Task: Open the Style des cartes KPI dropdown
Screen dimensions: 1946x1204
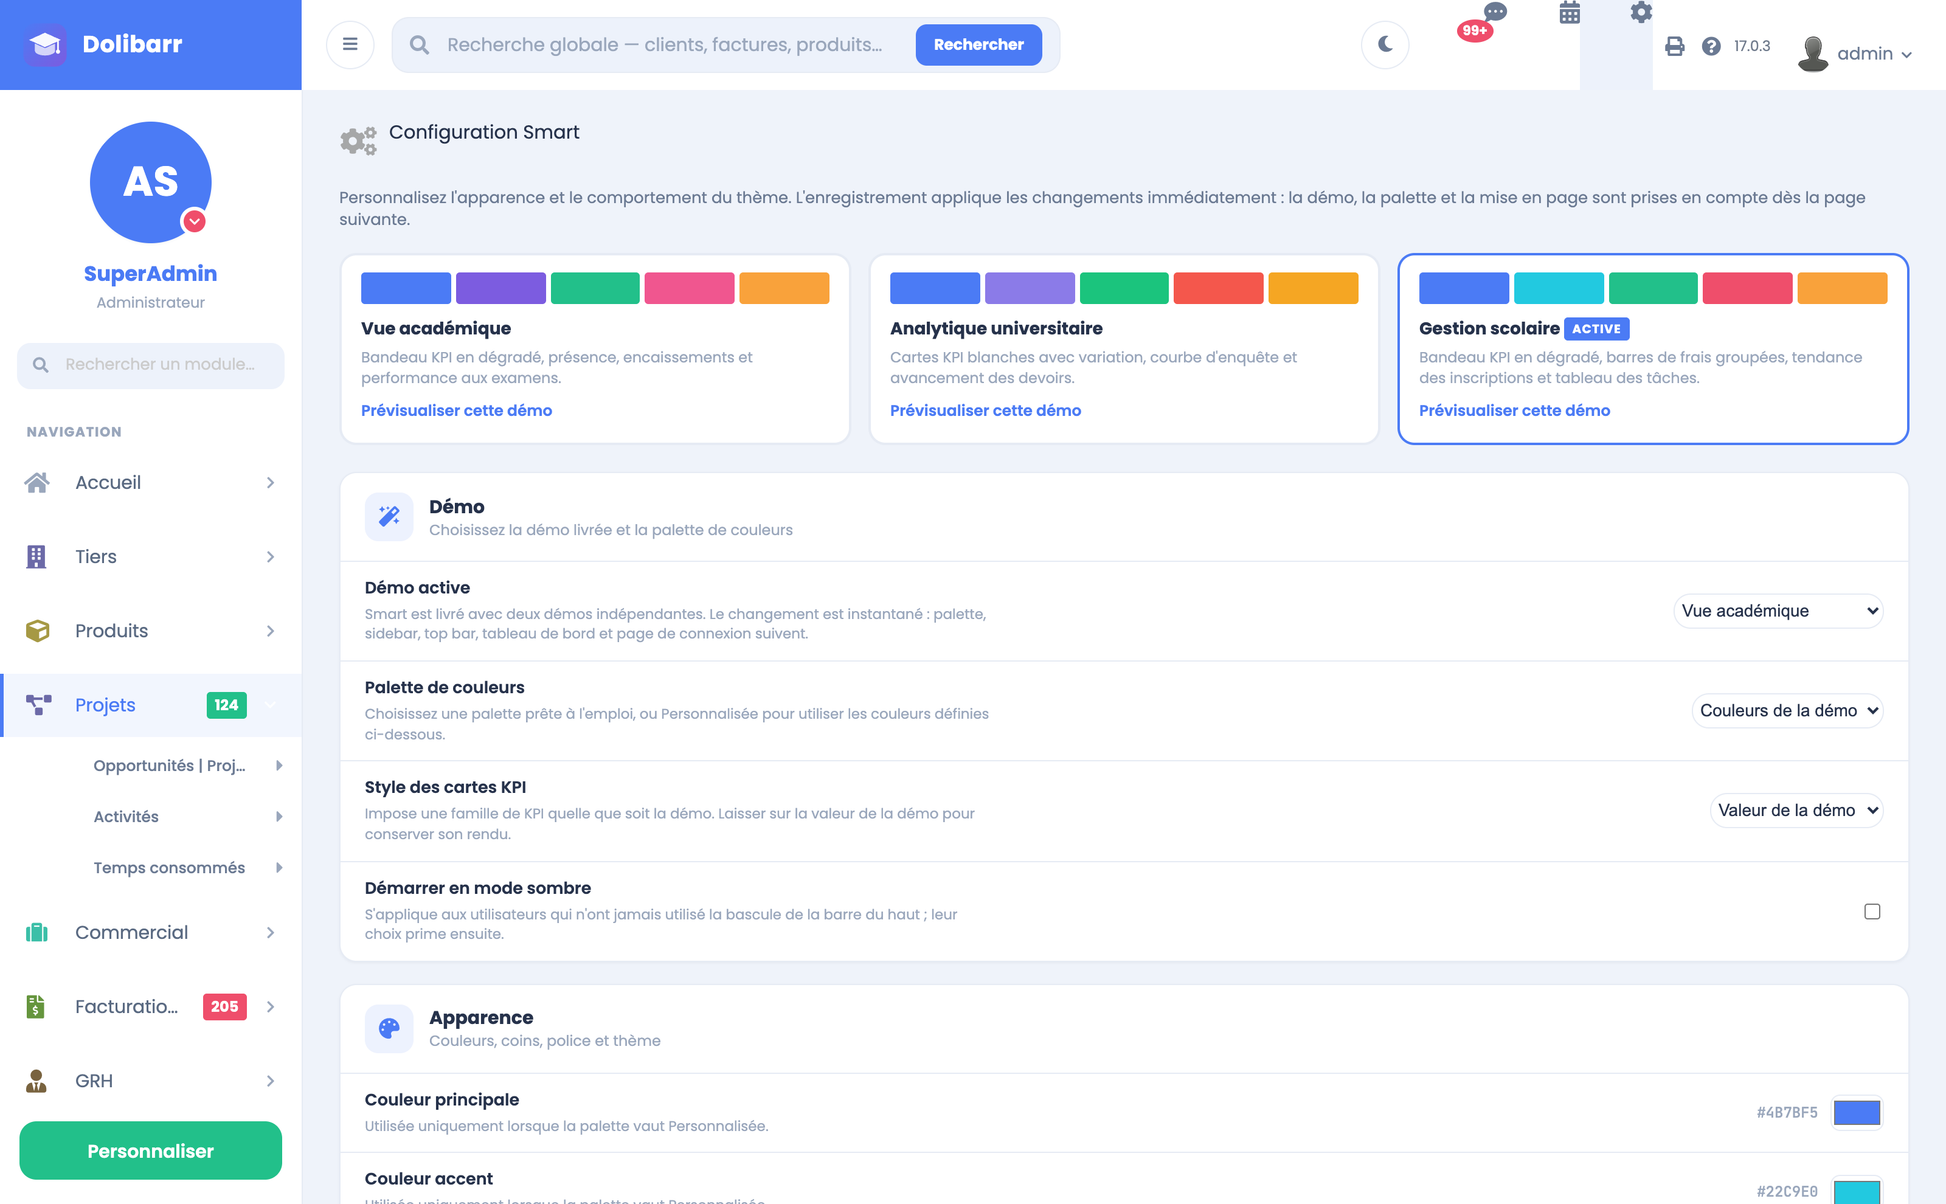Action: pyautogui.click(x=1796, y=811)
